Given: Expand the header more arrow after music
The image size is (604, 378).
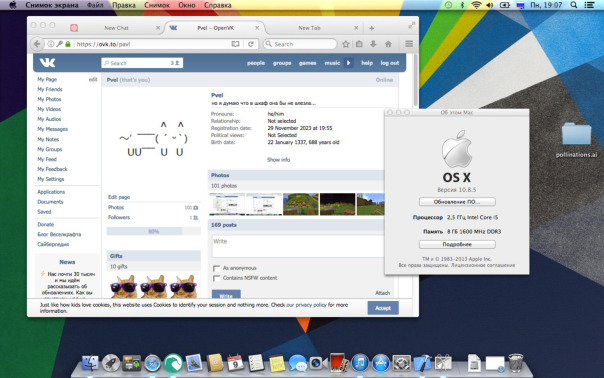Looking at the screenshot, I should (x=349, y=63).
